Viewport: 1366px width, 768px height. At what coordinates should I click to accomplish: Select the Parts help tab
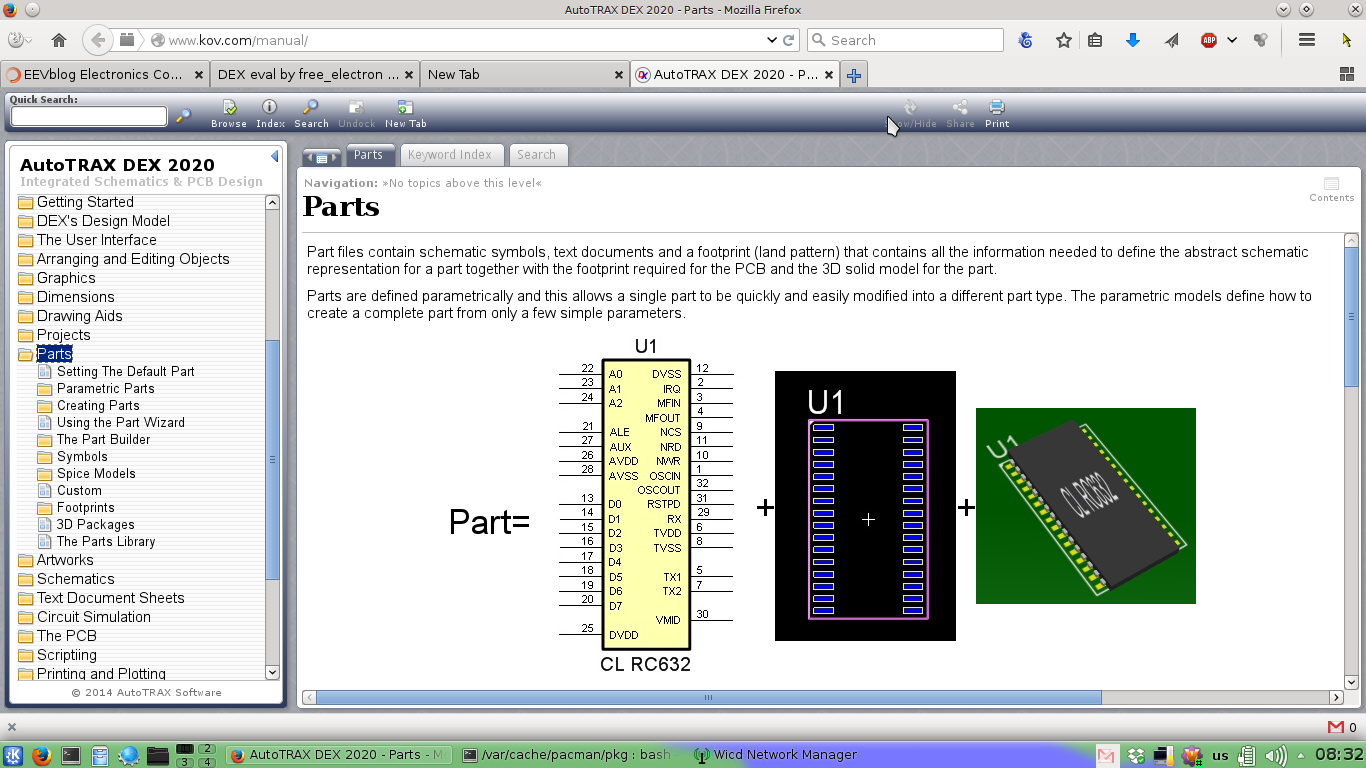pyautogui.click(x=368, y=155)
